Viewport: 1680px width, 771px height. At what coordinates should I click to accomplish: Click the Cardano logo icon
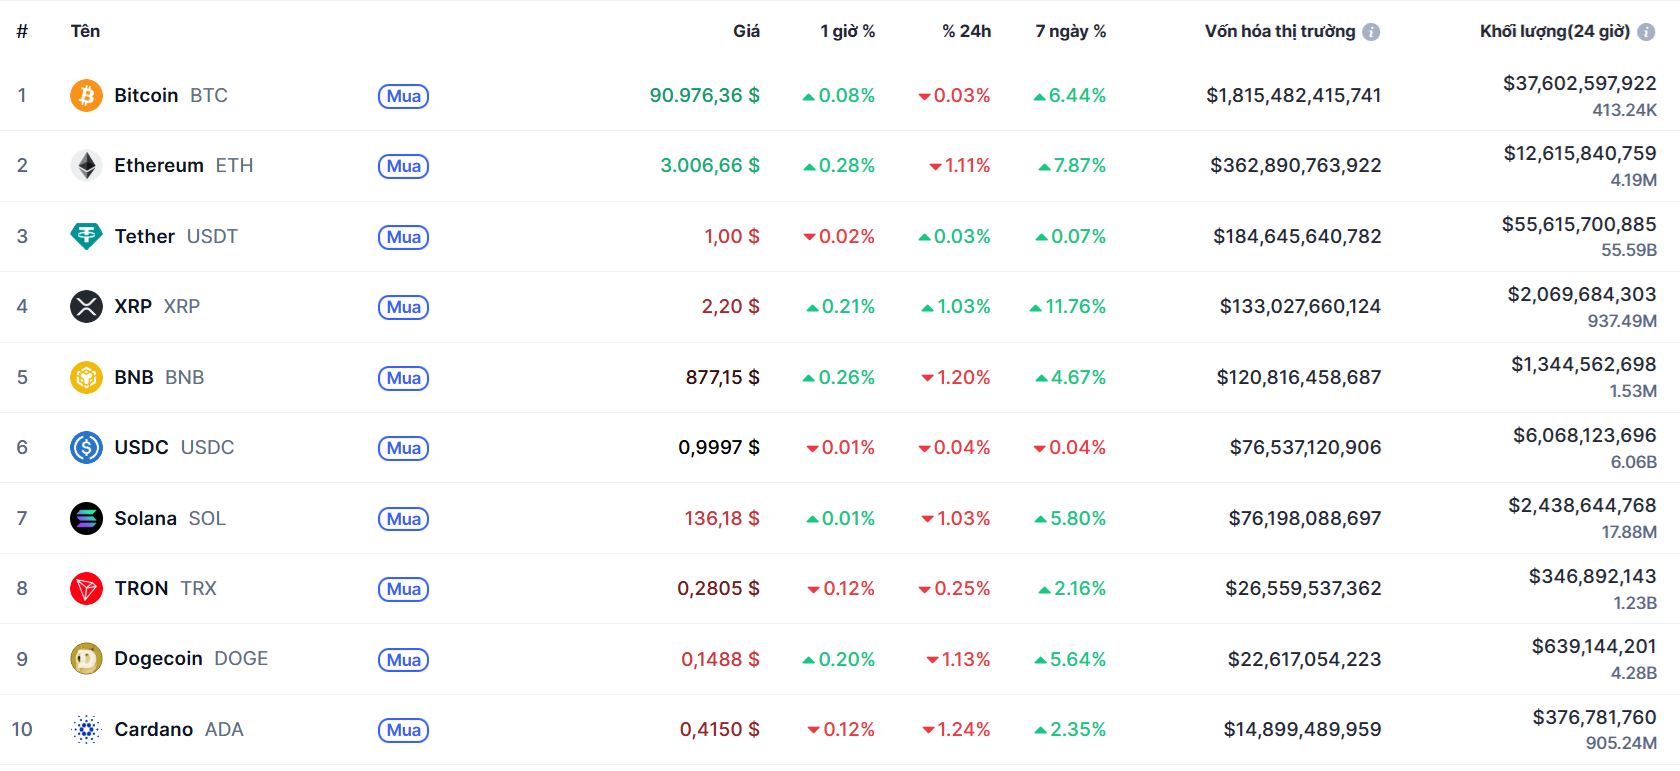point(86,730)
